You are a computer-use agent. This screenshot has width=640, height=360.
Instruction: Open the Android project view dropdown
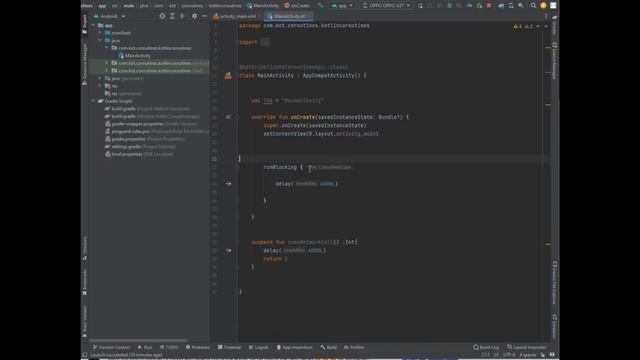[109, 16]
